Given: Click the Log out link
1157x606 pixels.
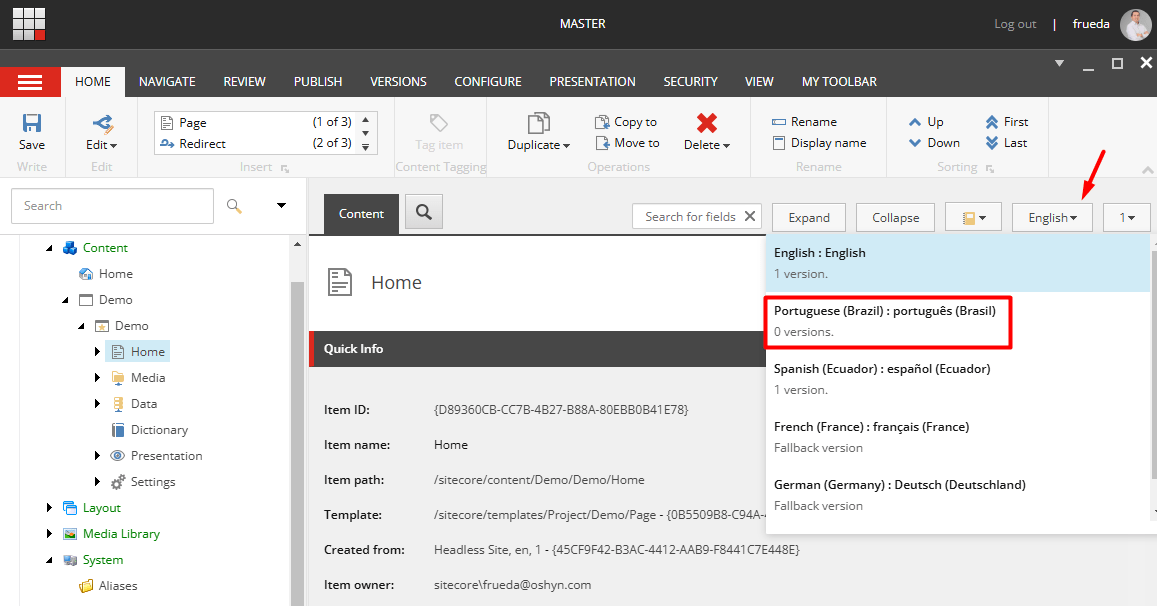Looking at the screenshot, I should (1015, 24).
